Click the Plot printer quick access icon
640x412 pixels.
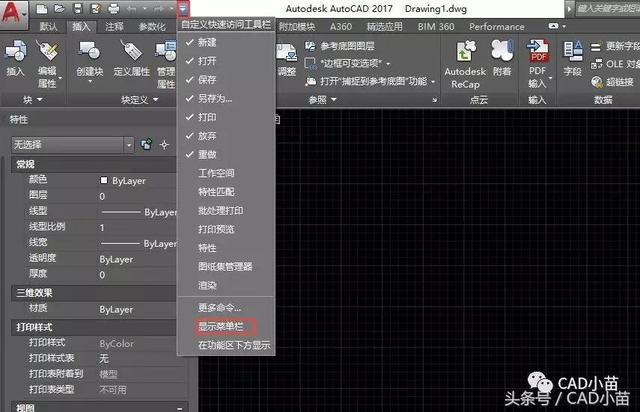click(x=113, y=9)
